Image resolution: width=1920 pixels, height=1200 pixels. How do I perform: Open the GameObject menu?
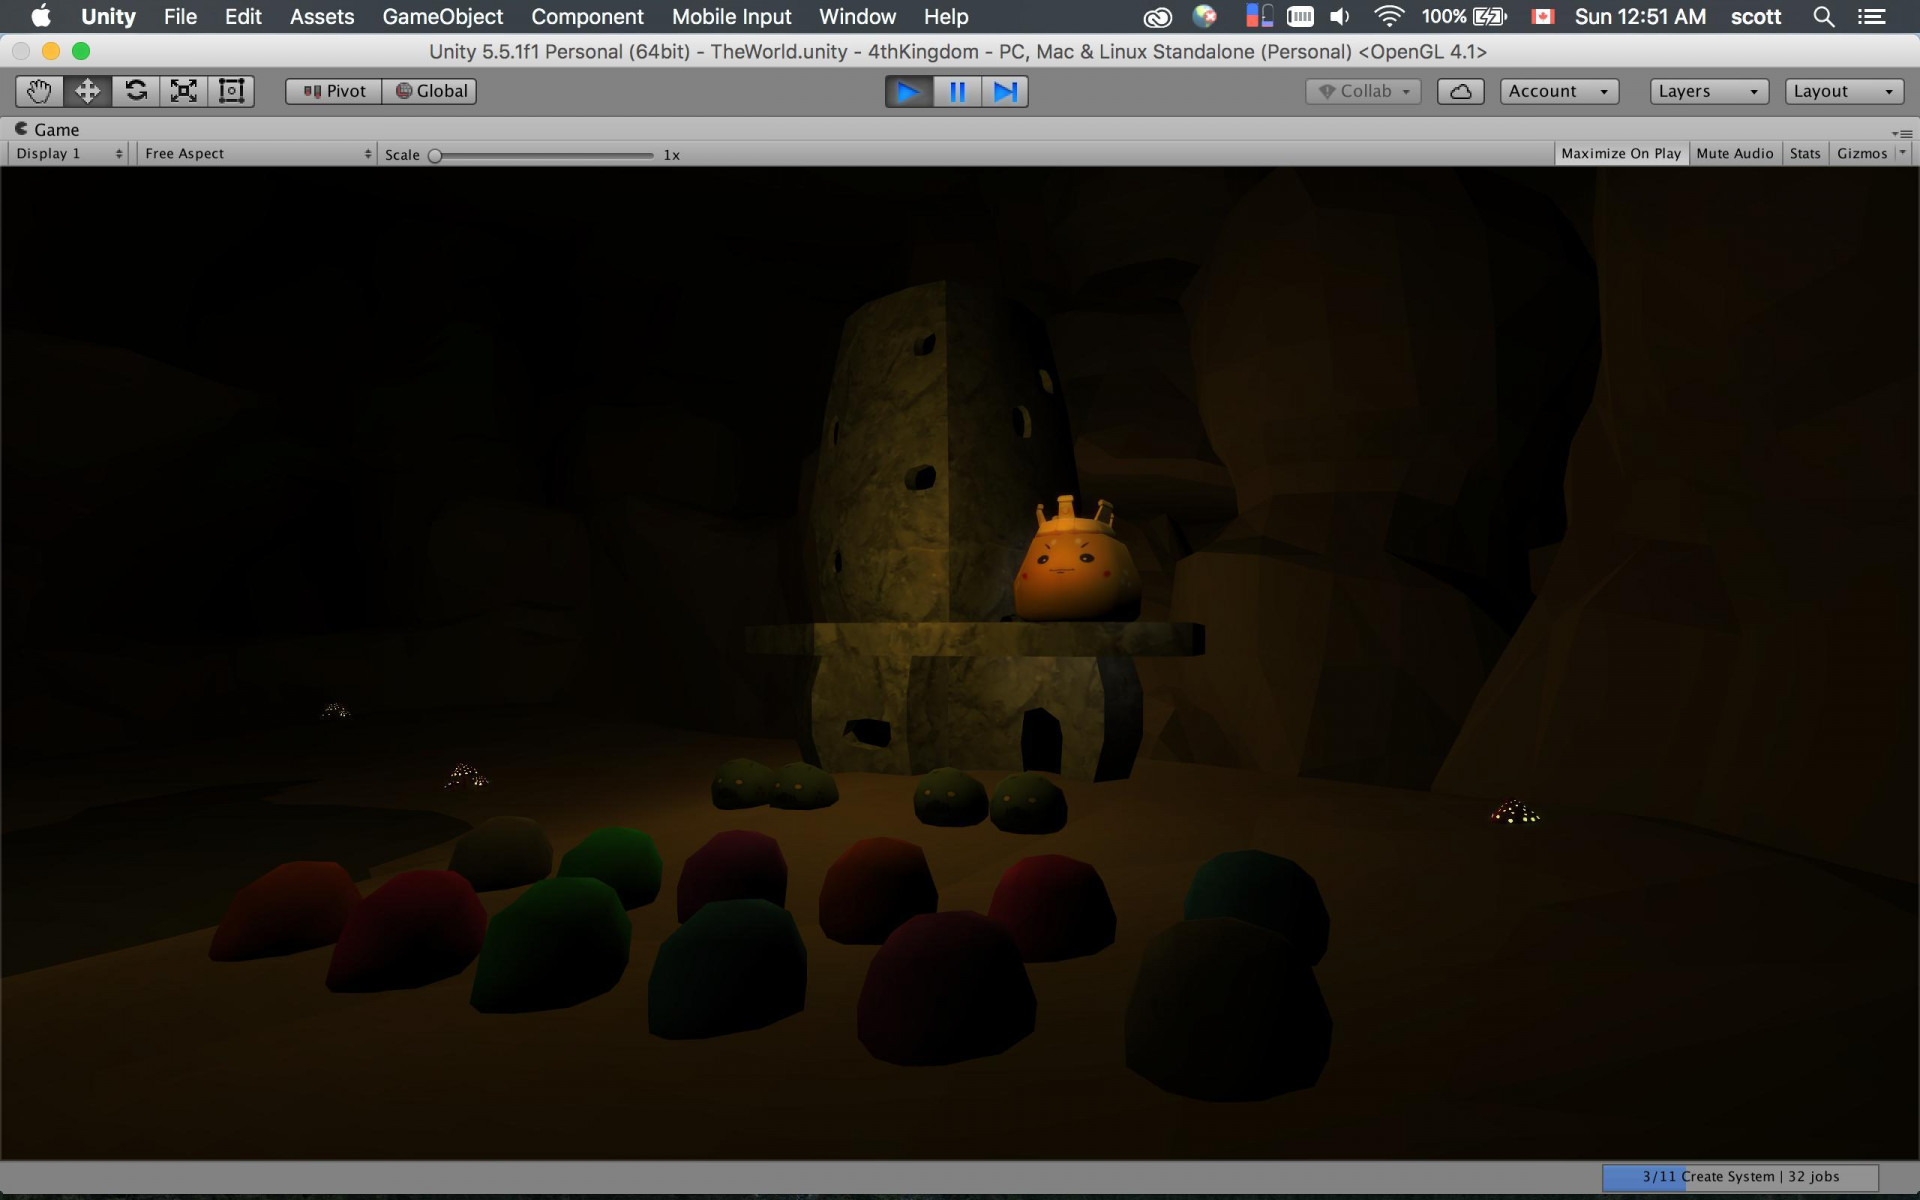[x=442, y=16]
